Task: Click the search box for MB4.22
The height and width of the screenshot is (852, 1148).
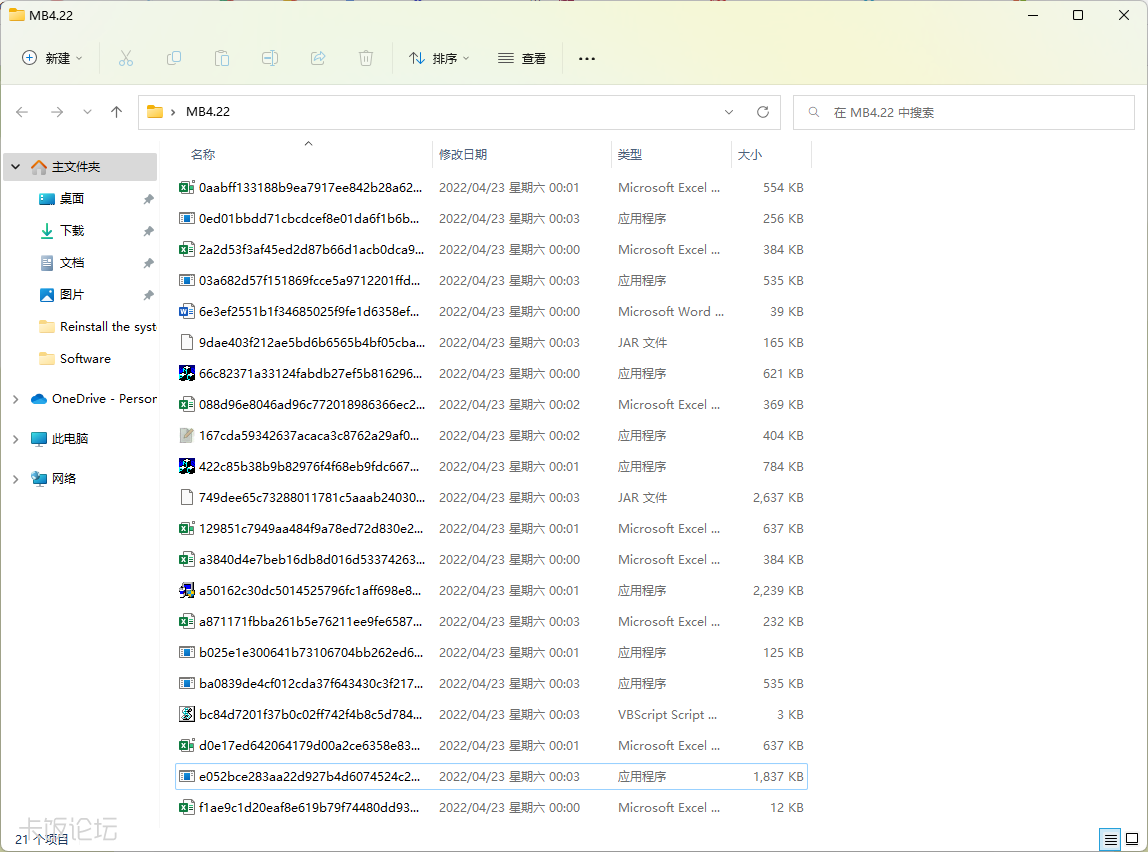Action: coord(963,113)
